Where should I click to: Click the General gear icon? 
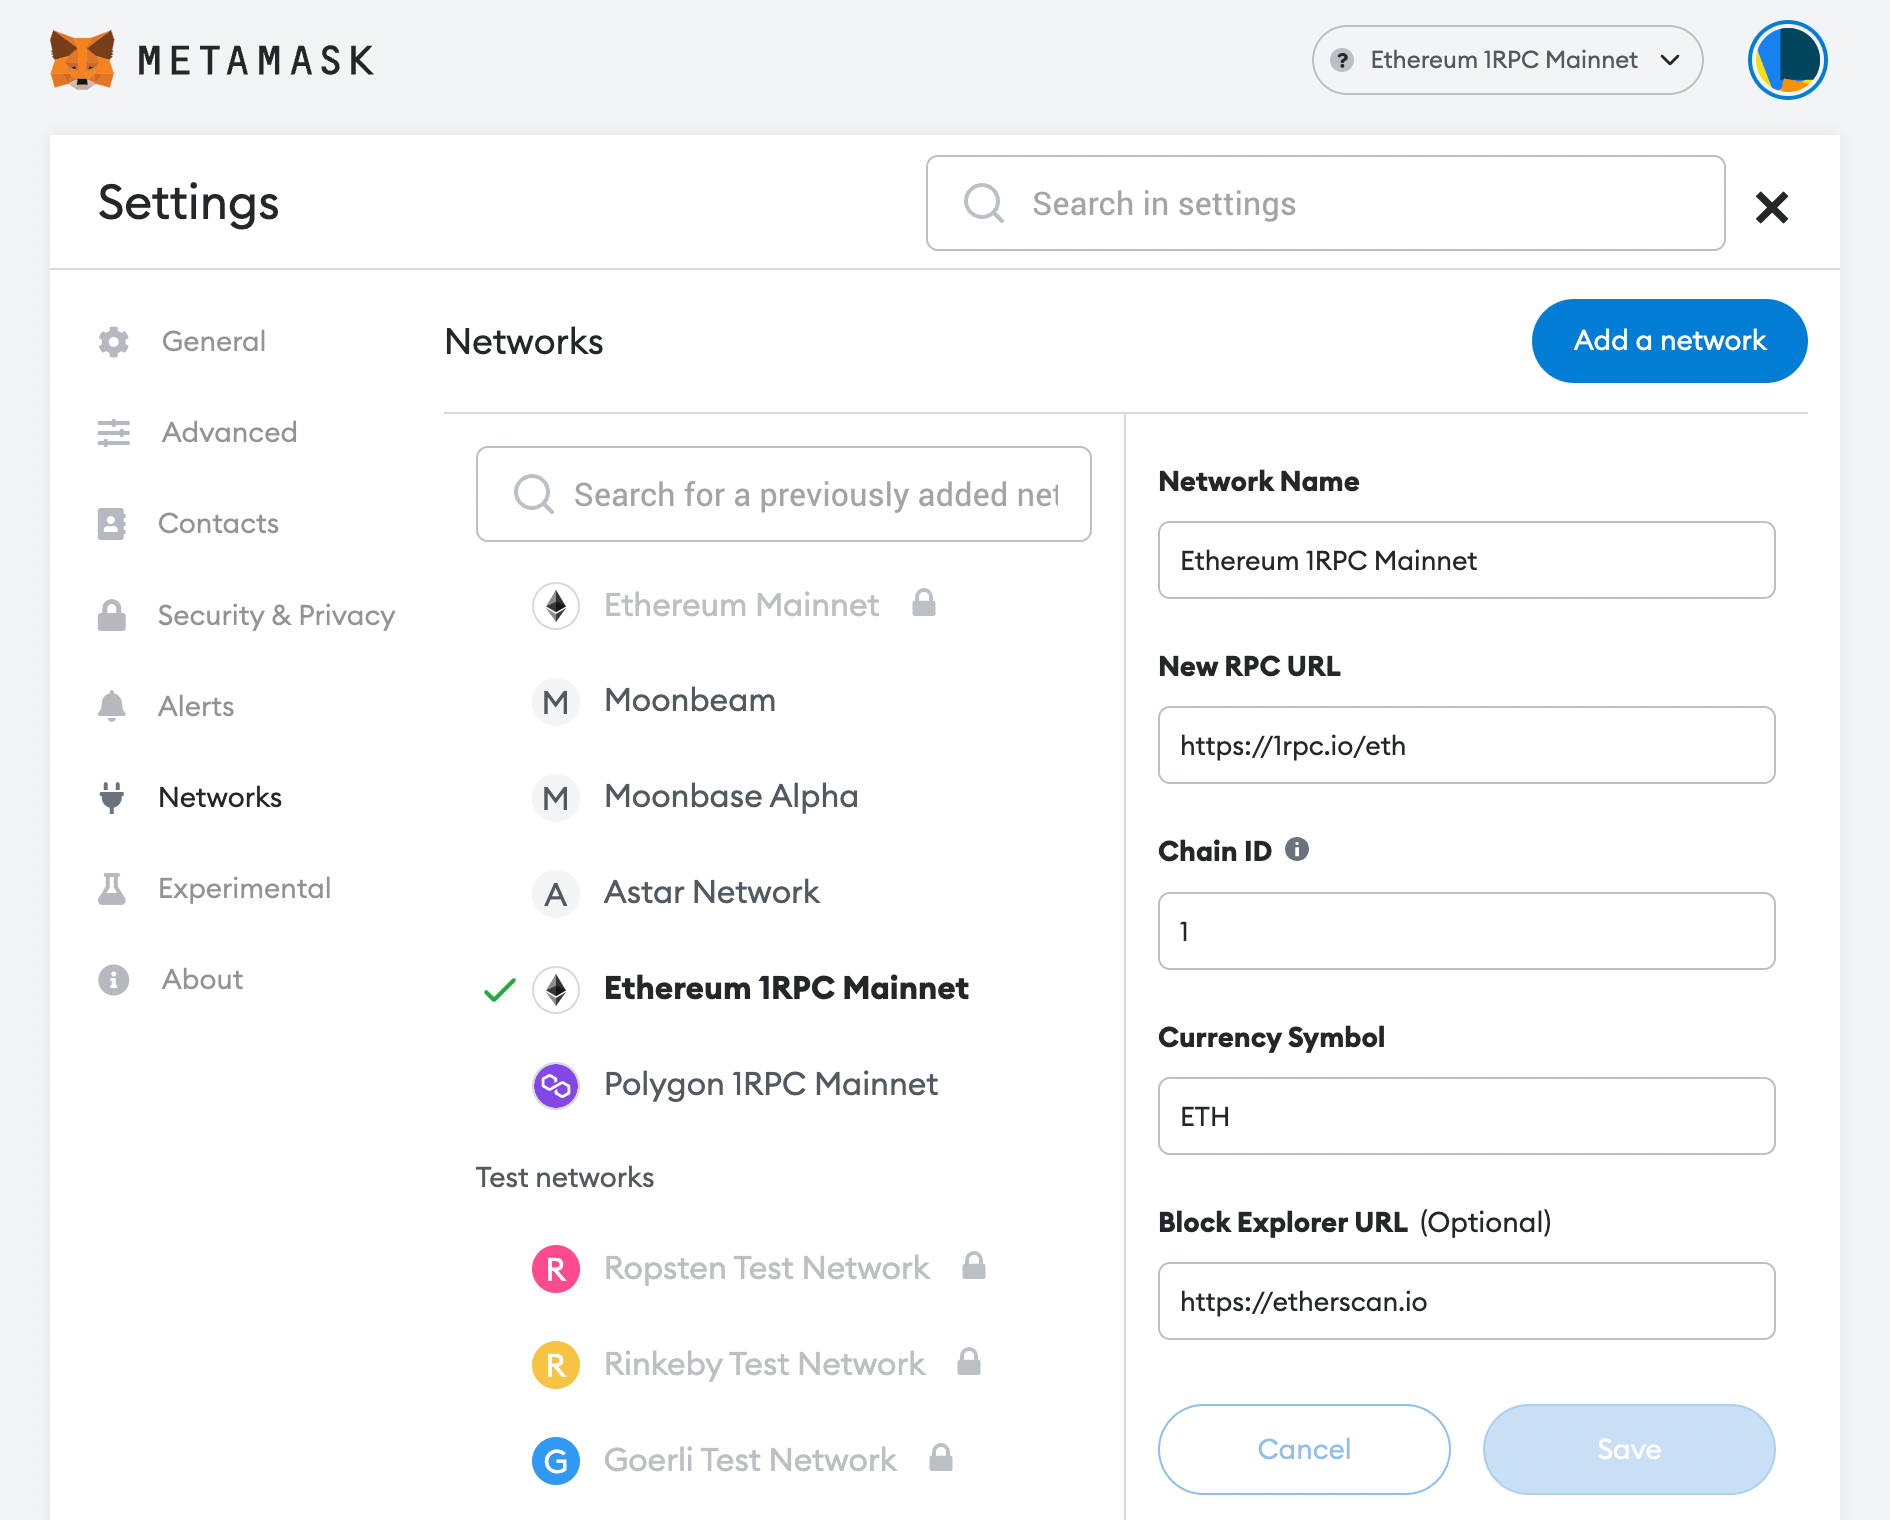pyautogui.click(x=114, y=341)
